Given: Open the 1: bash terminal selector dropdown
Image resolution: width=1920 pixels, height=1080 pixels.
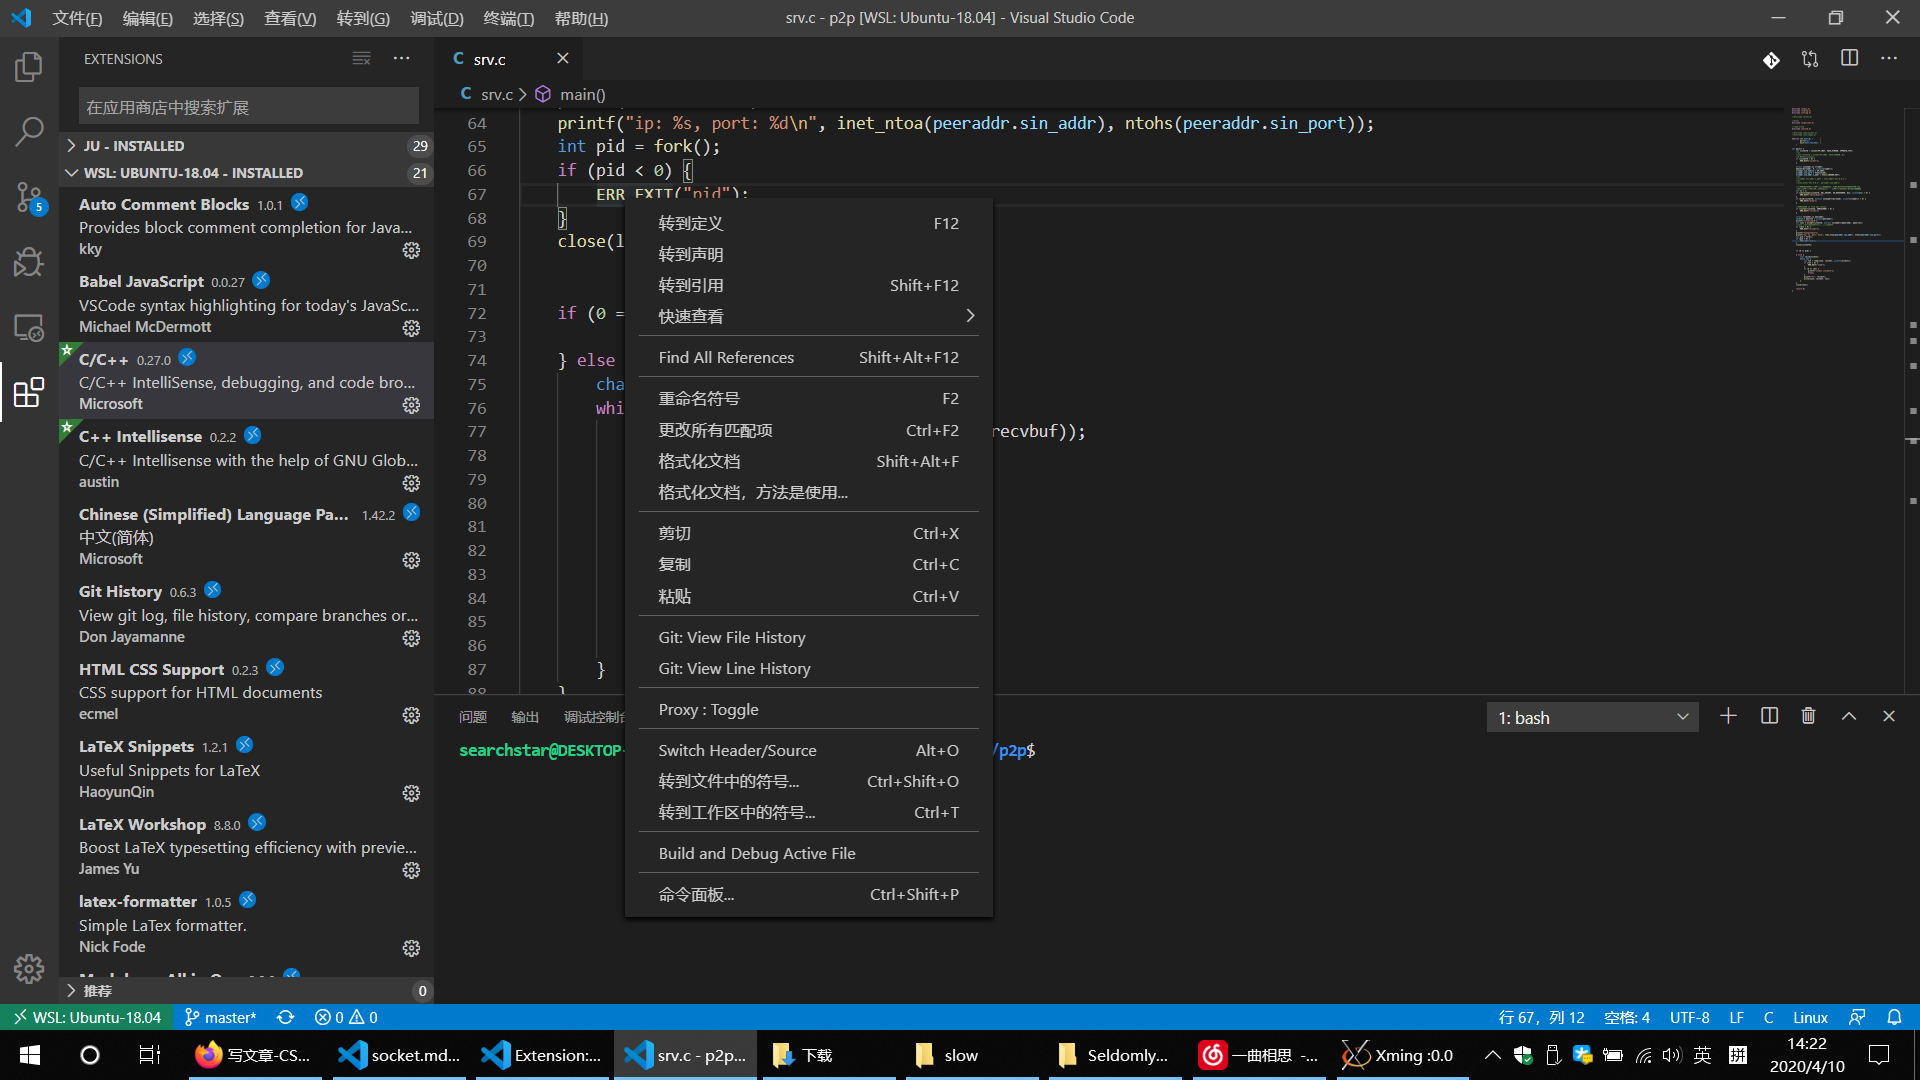Looking at the screenshot, I should 1591,716.
